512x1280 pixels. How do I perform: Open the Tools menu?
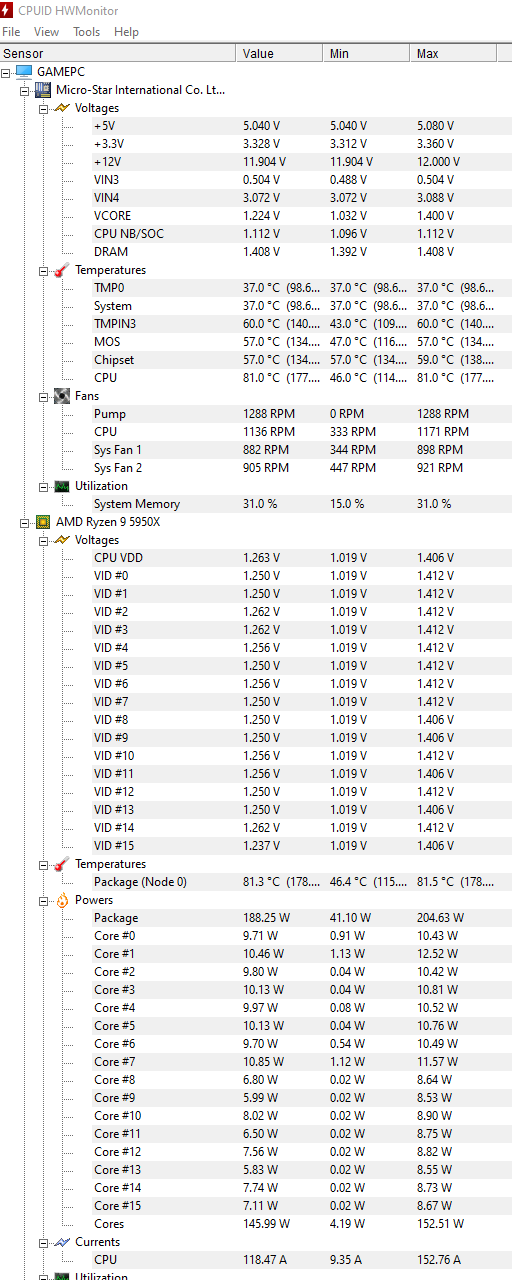(x=86, y=32)
